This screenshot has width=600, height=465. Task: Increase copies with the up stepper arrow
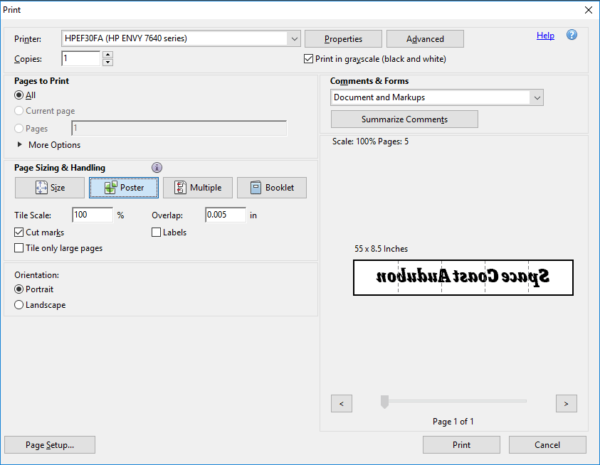coord(108,55)
